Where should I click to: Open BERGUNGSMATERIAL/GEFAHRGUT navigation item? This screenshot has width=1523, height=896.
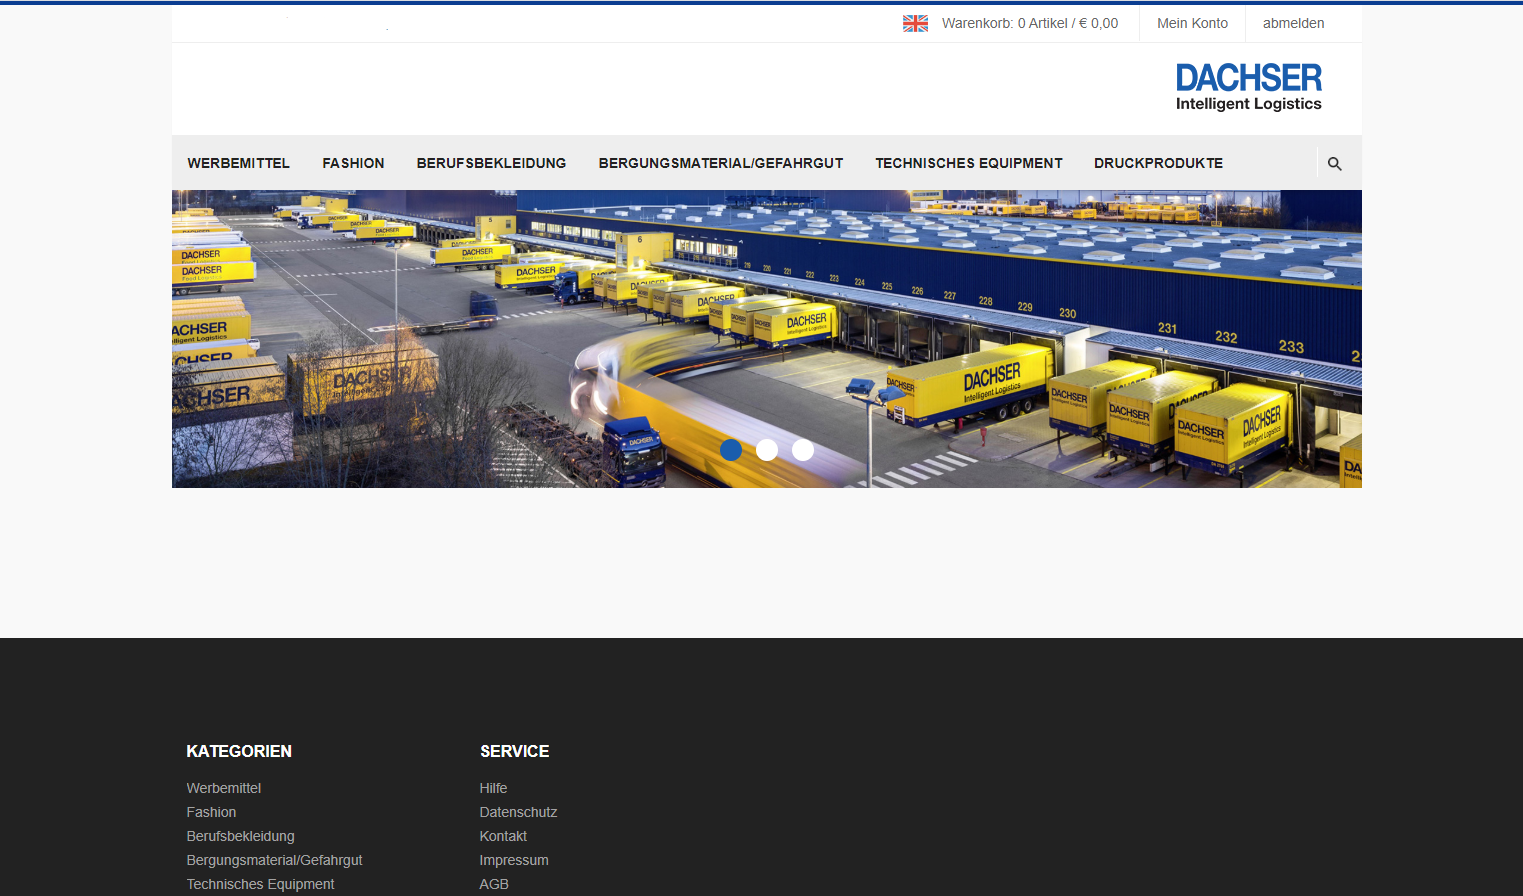point(720,163)
